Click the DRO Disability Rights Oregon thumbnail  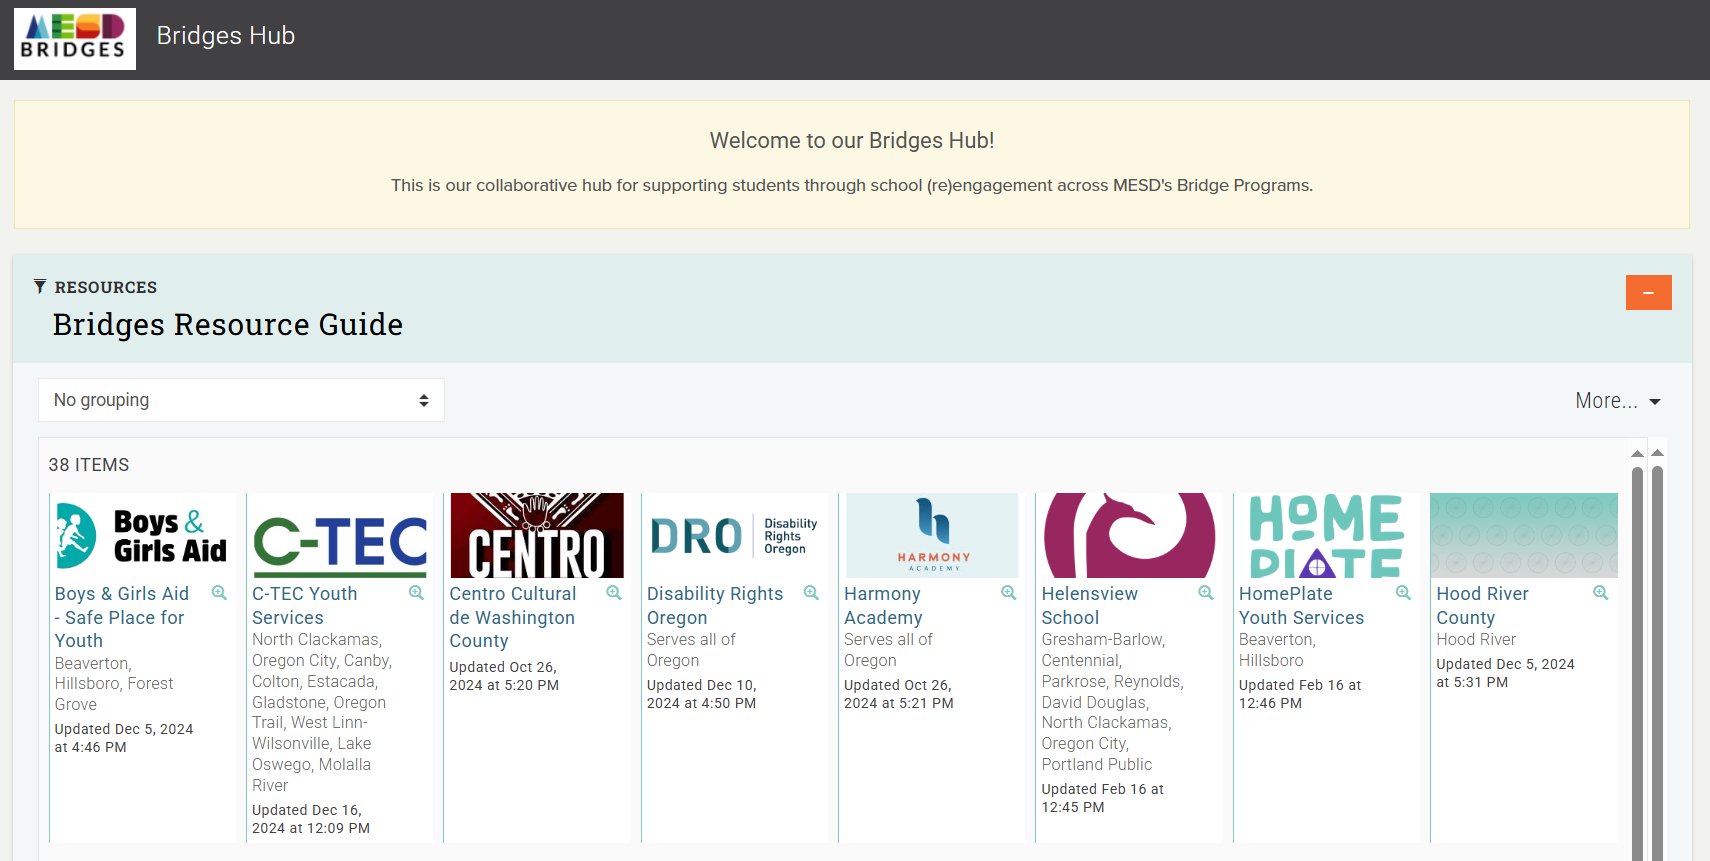click(734, 535)
